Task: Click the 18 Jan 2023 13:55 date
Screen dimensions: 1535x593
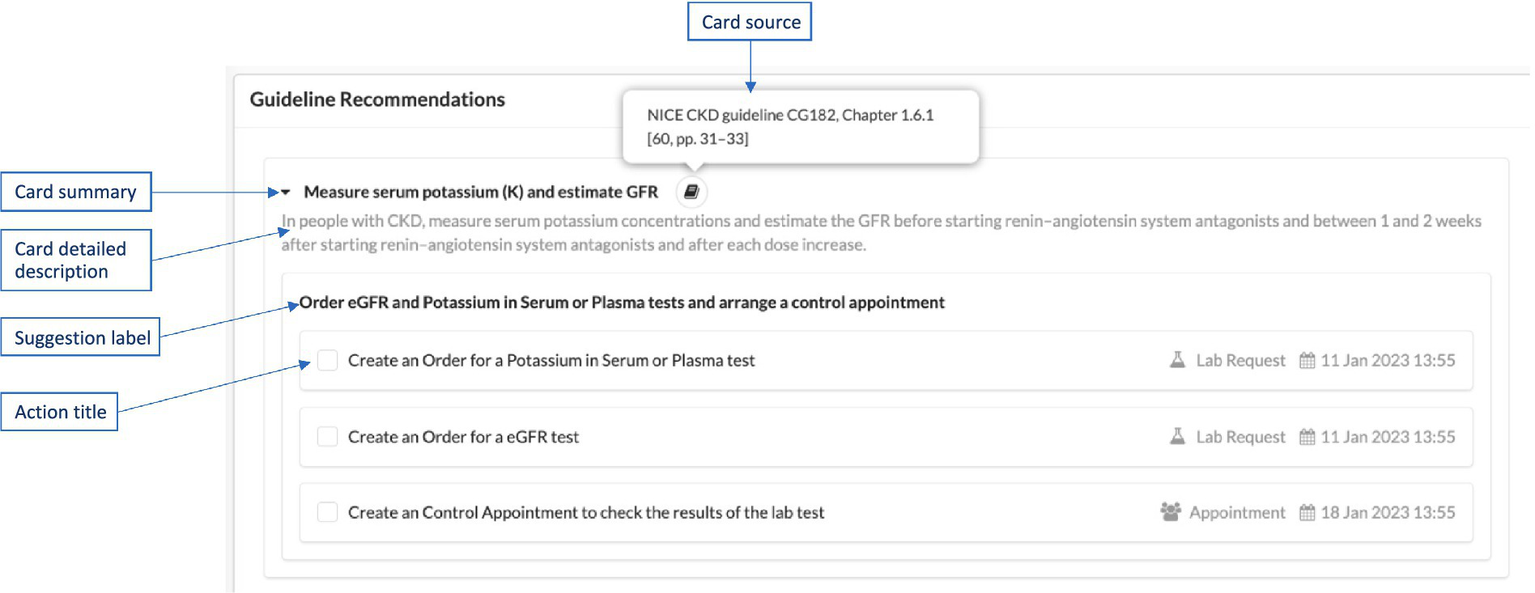Action: (1387, 513)
